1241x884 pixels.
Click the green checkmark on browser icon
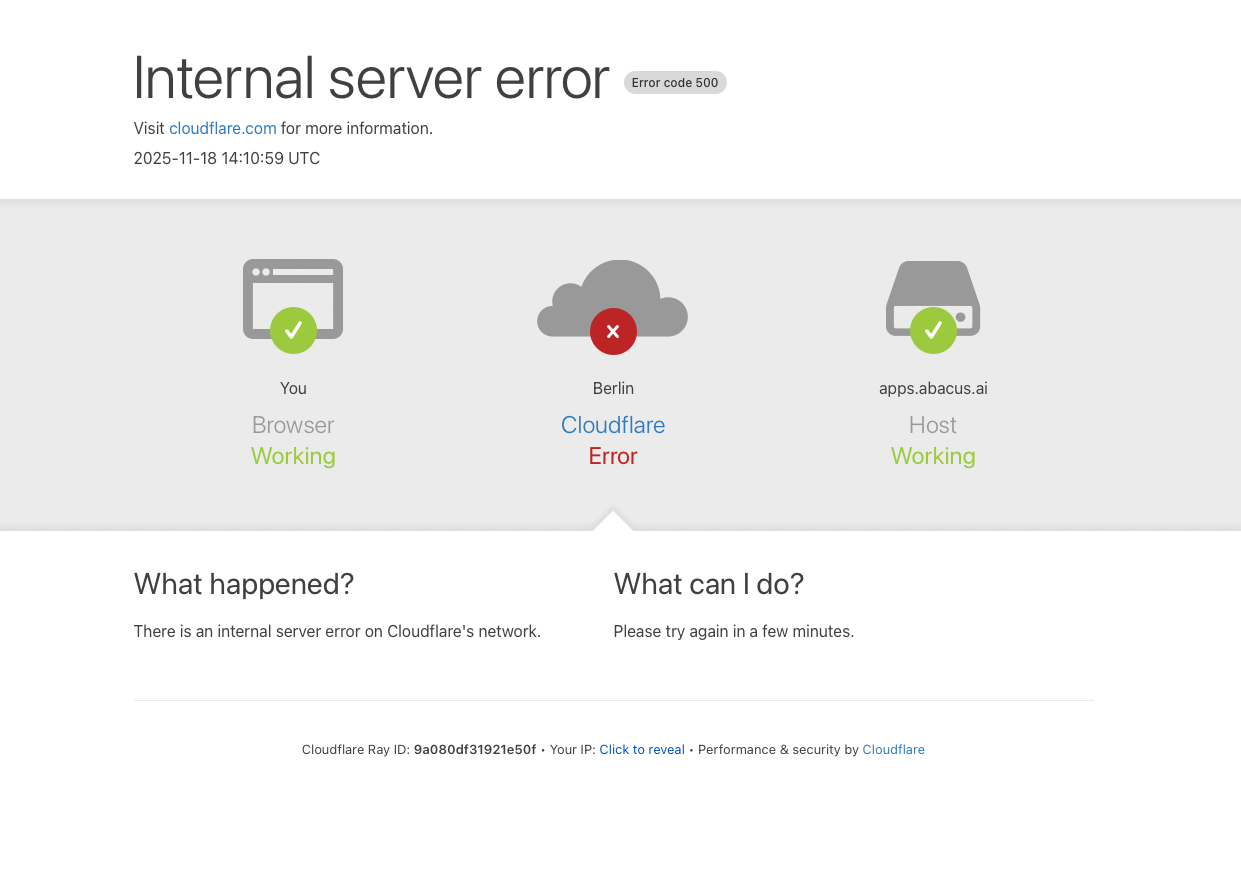tap(293, 330)
